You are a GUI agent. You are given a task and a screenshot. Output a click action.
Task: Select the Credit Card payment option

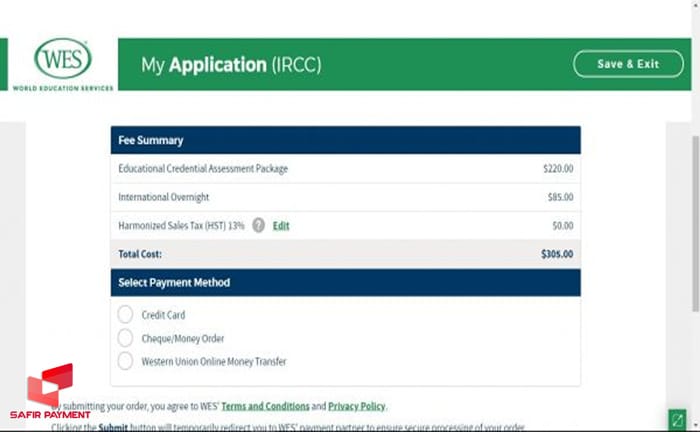click(x=125, y=315)
